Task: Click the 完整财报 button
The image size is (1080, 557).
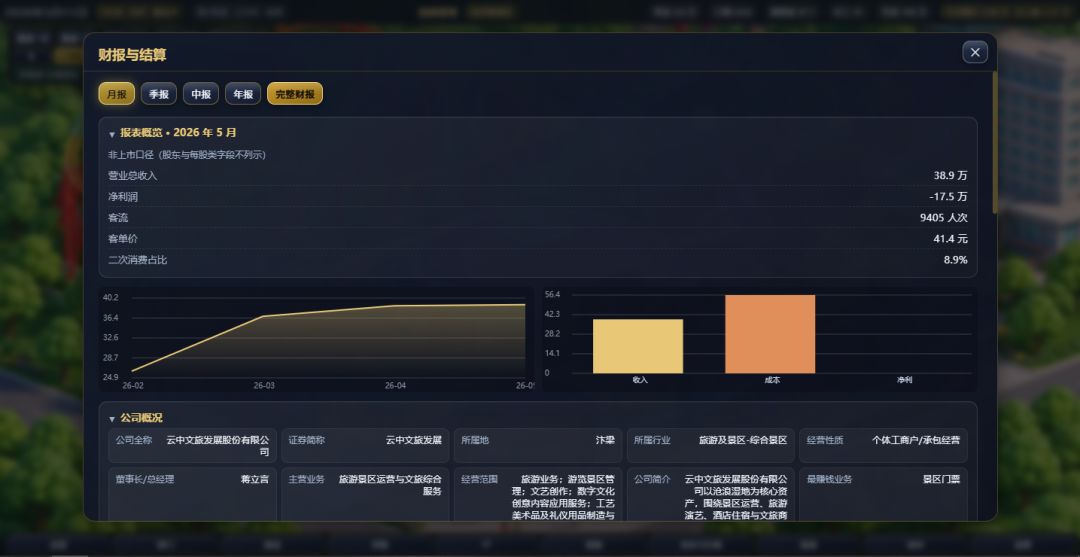Action: (x=295, y=94)
